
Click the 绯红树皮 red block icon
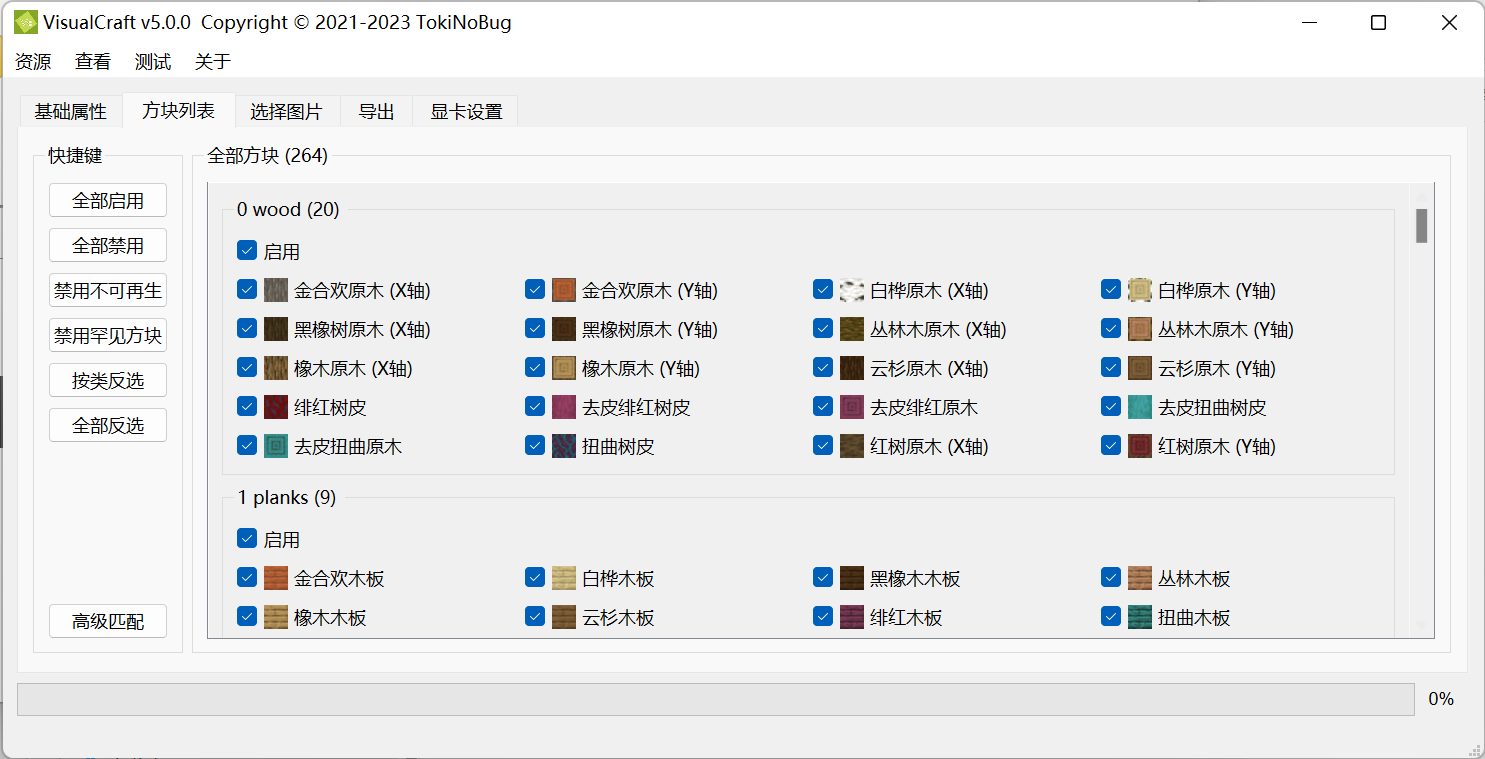[x=276, y=407]
